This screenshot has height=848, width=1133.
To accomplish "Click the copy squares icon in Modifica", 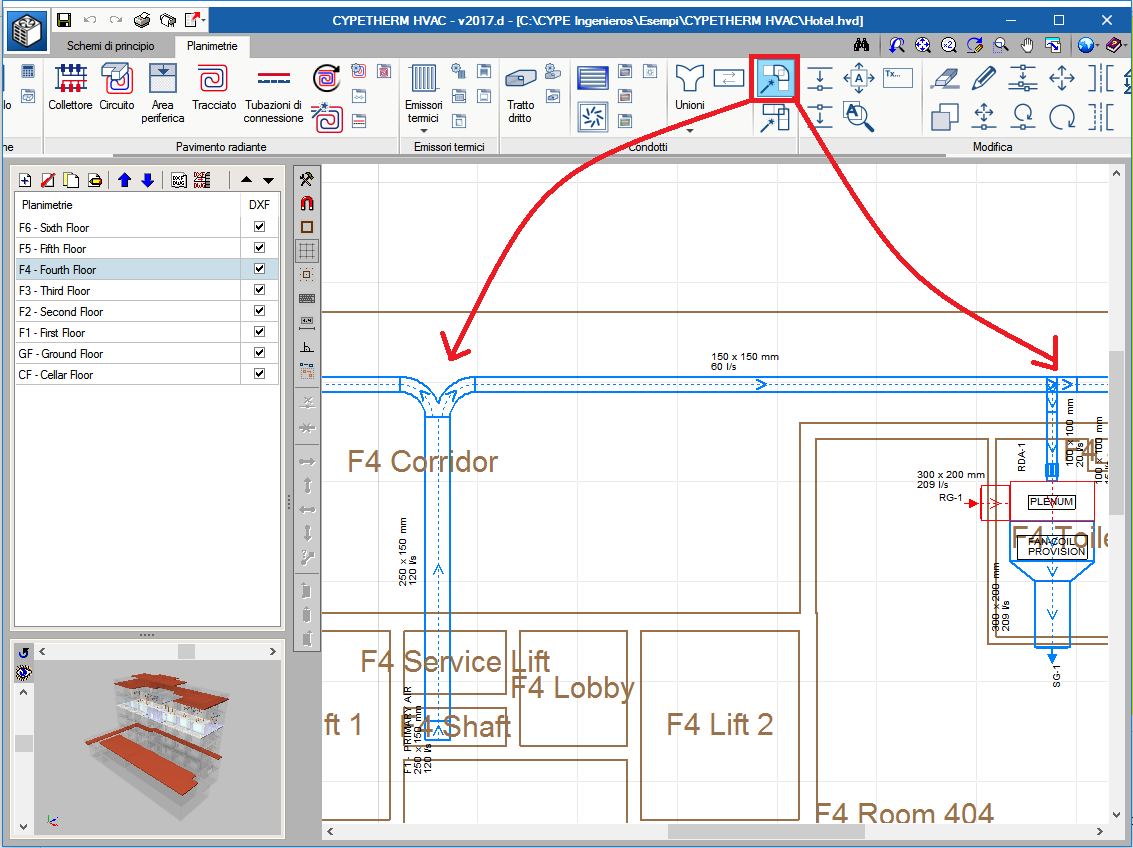I will tap(944, 117).
